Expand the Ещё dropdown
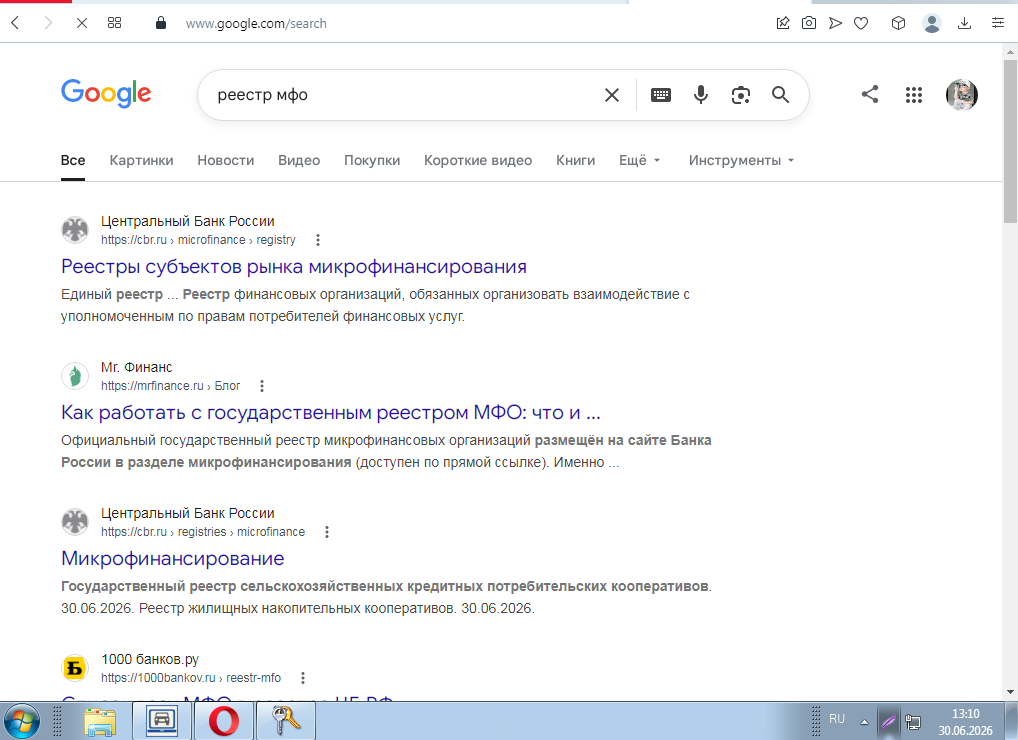The width and height of the screenshot is (1018, 740). [639, 160]
